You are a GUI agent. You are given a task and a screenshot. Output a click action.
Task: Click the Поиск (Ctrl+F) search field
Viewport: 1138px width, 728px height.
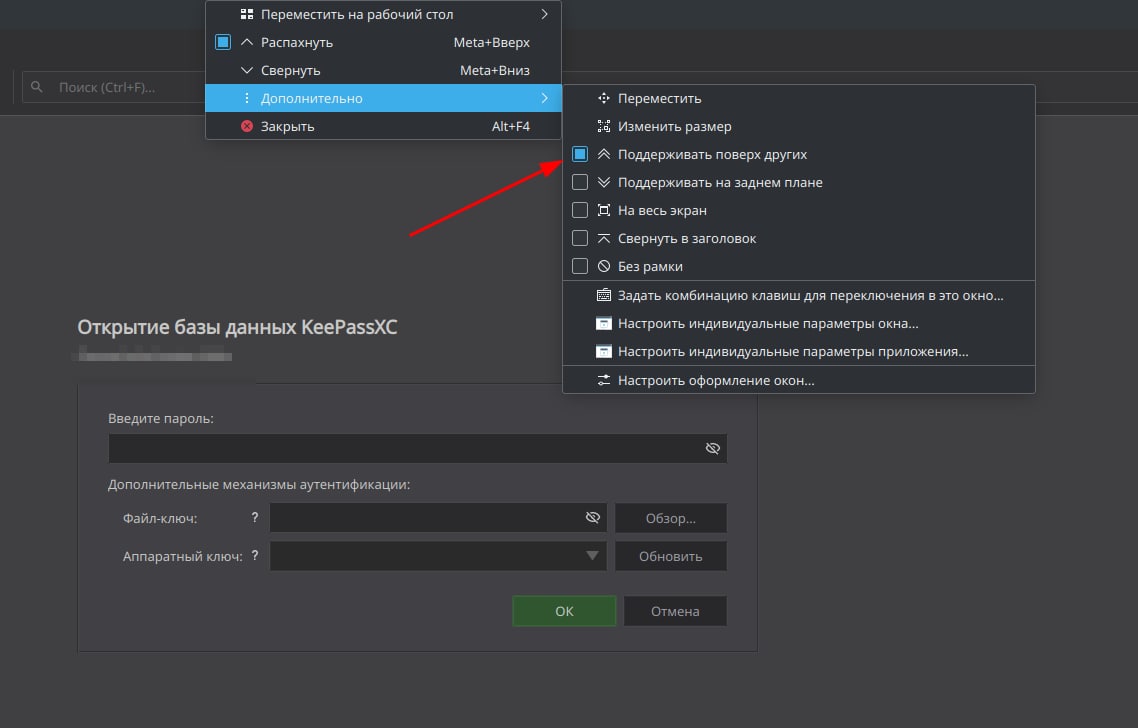pyautogui.click(x=113, y=87)
